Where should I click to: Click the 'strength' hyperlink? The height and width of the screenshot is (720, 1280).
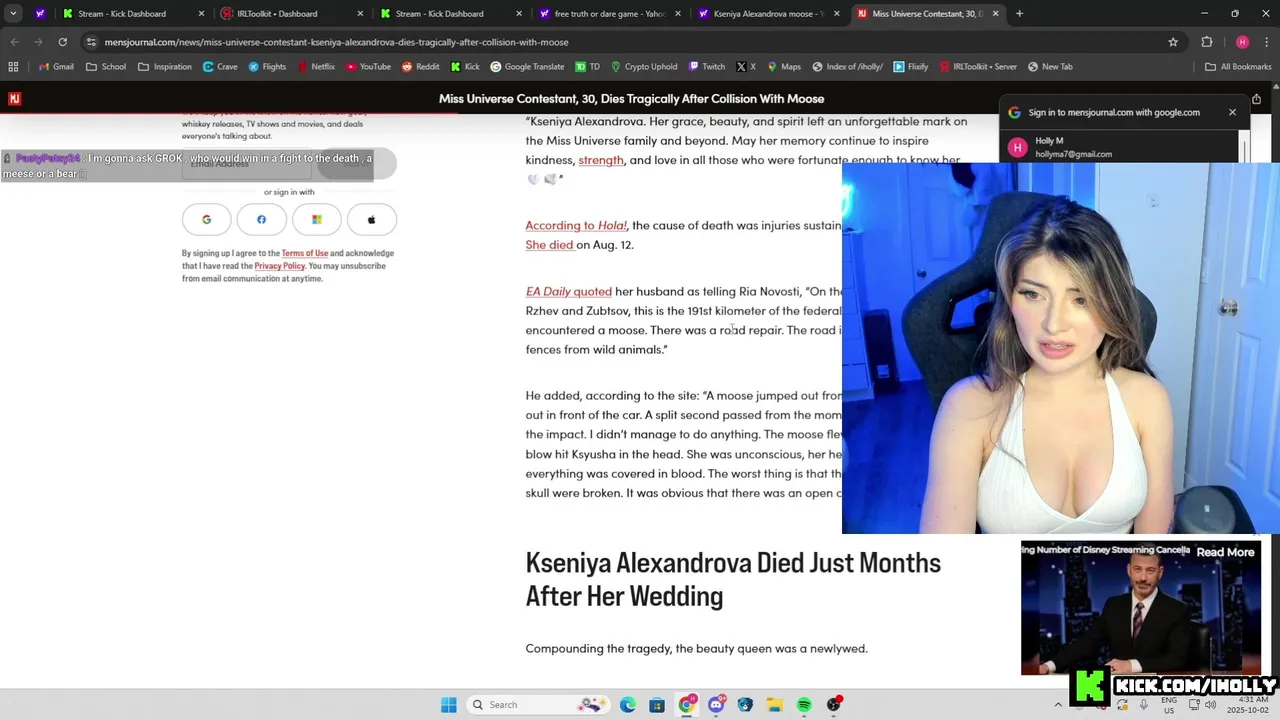(x=601, y=160)
